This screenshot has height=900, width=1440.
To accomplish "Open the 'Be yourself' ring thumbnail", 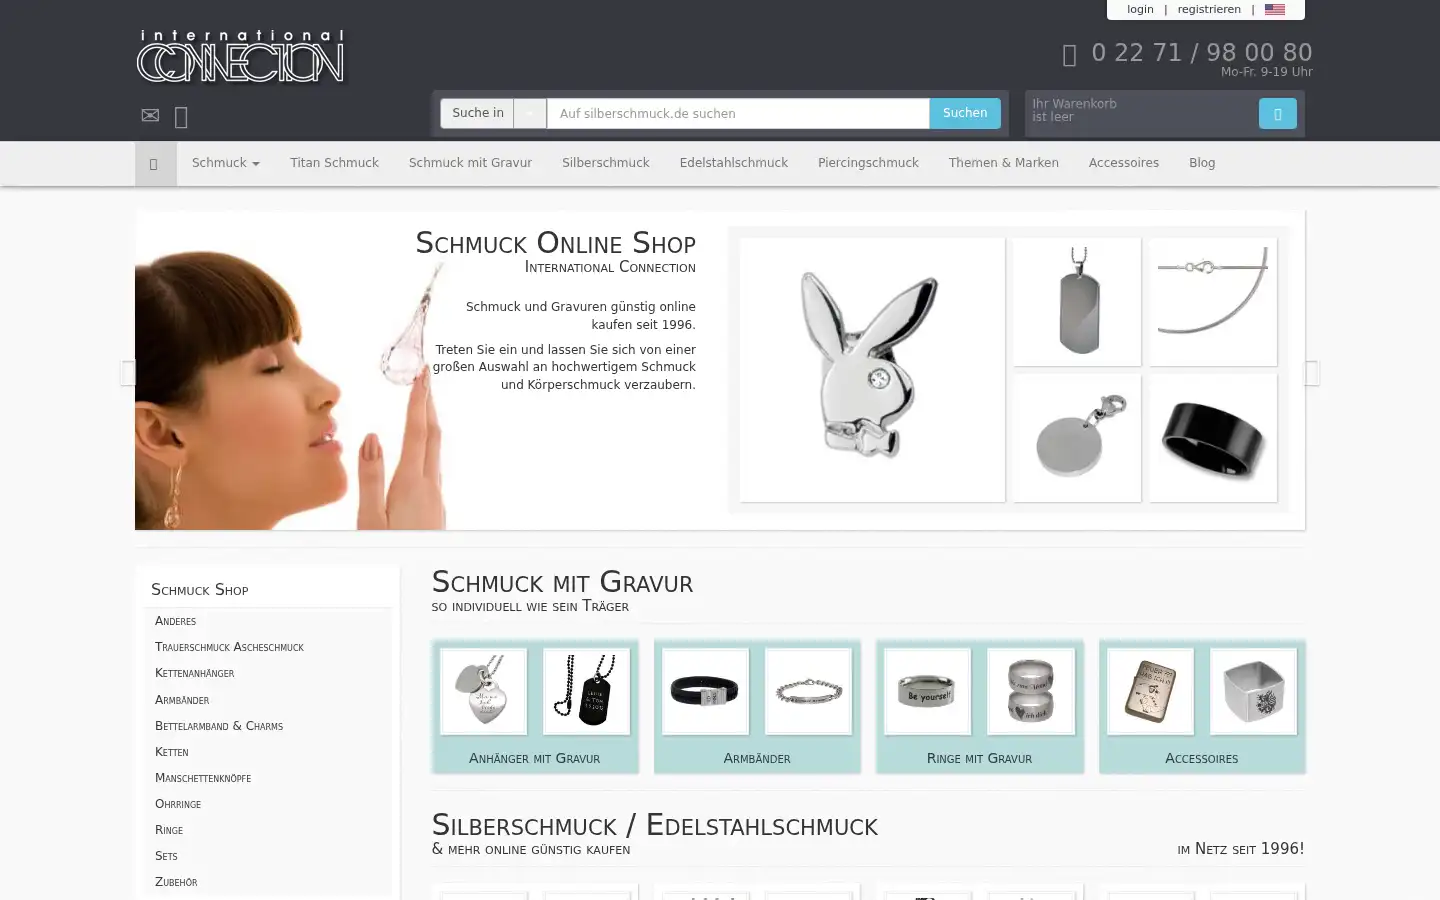I will 928,692.
